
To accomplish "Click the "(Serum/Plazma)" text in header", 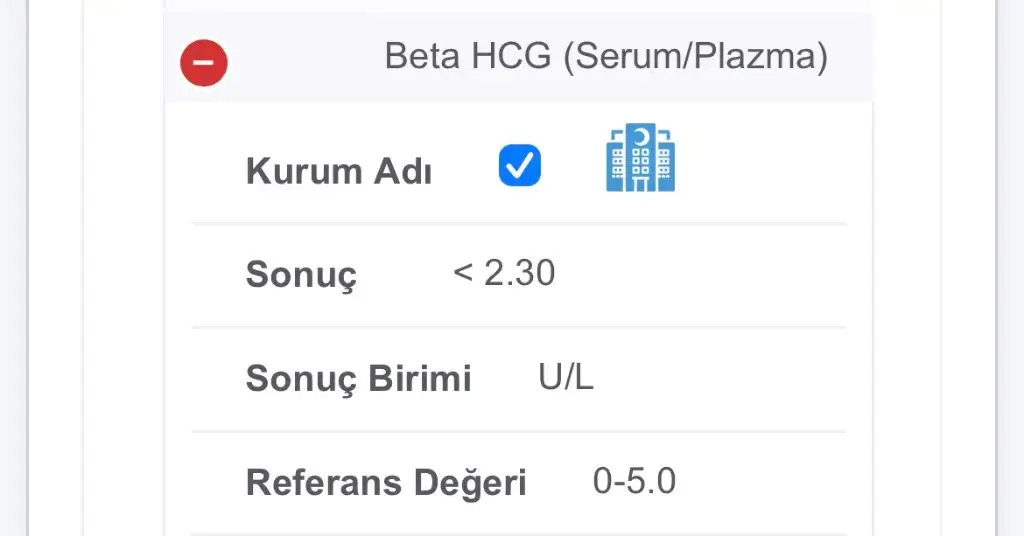I will click(x=696, y=57).
